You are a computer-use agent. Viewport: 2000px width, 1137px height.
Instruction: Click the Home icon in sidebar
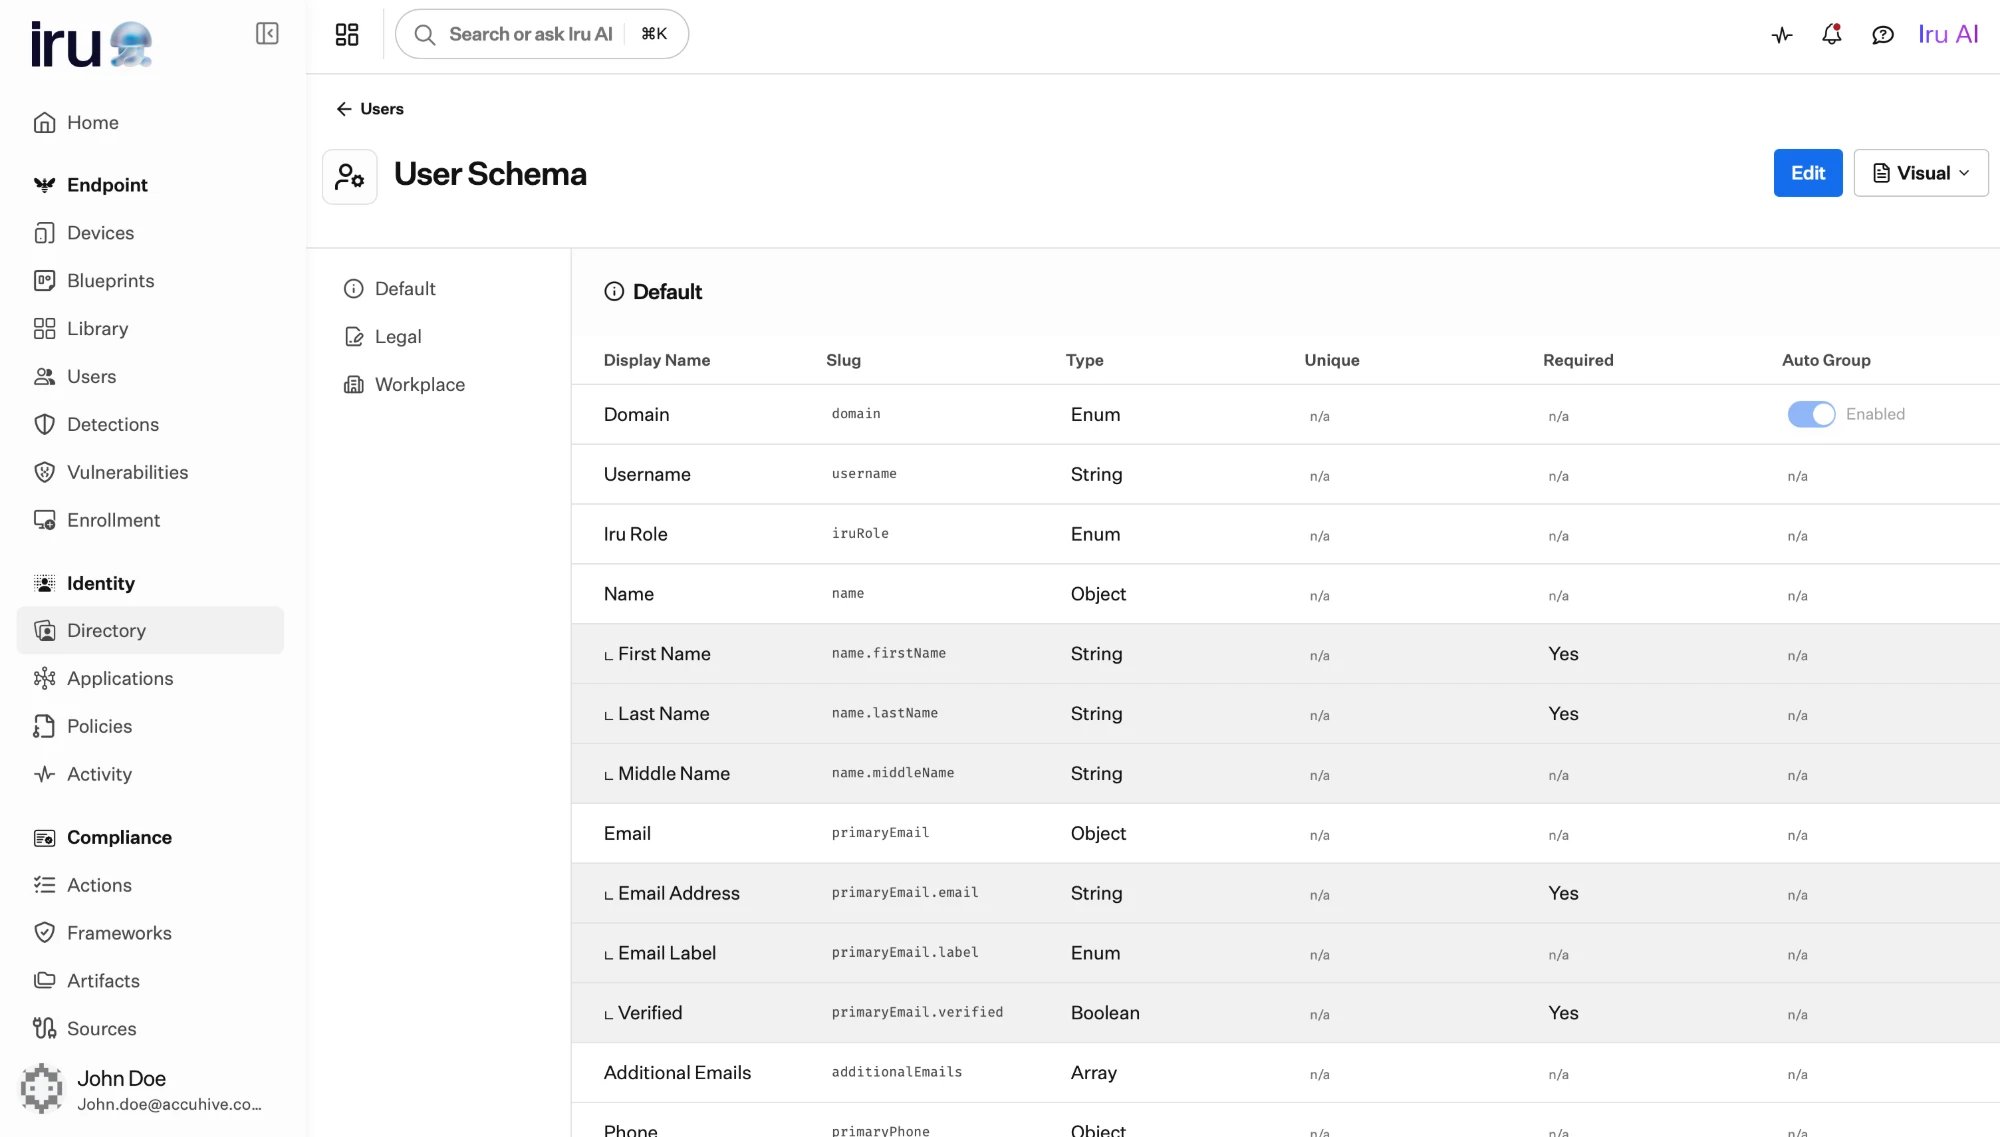point(44,122)
